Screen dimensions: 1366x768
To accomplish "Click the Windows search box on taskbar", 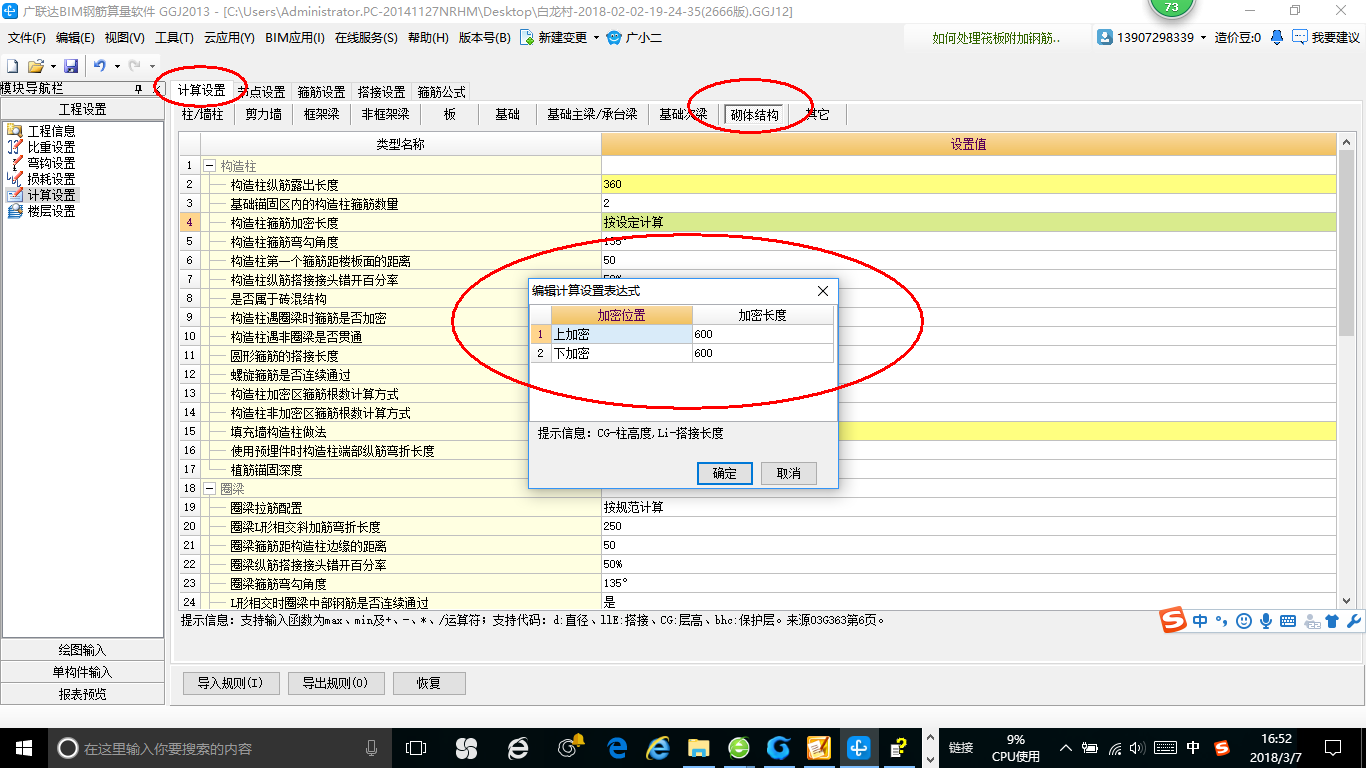I will tap(221, 748).
